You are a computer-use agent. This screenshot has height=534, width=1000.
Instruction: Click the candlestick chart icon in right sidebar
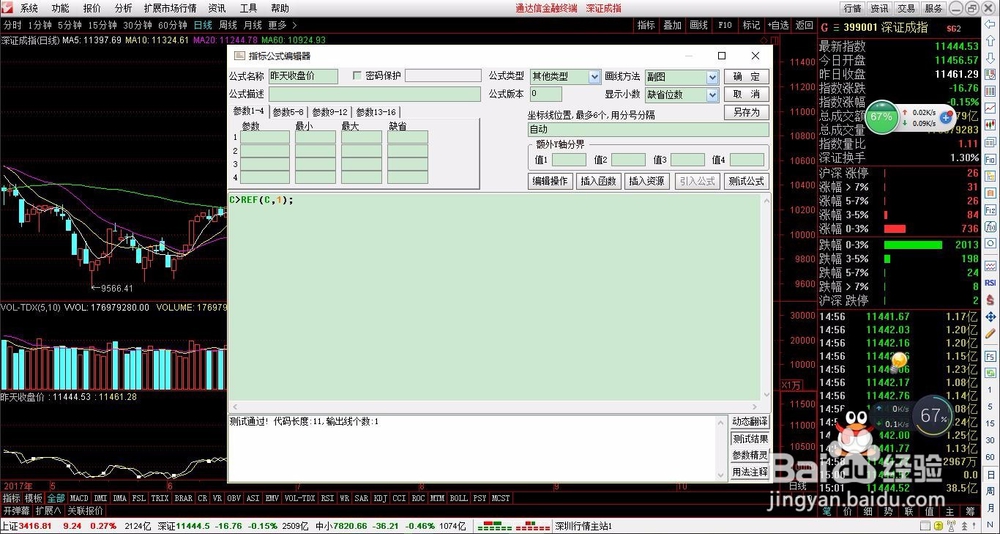tap(990, 125)
